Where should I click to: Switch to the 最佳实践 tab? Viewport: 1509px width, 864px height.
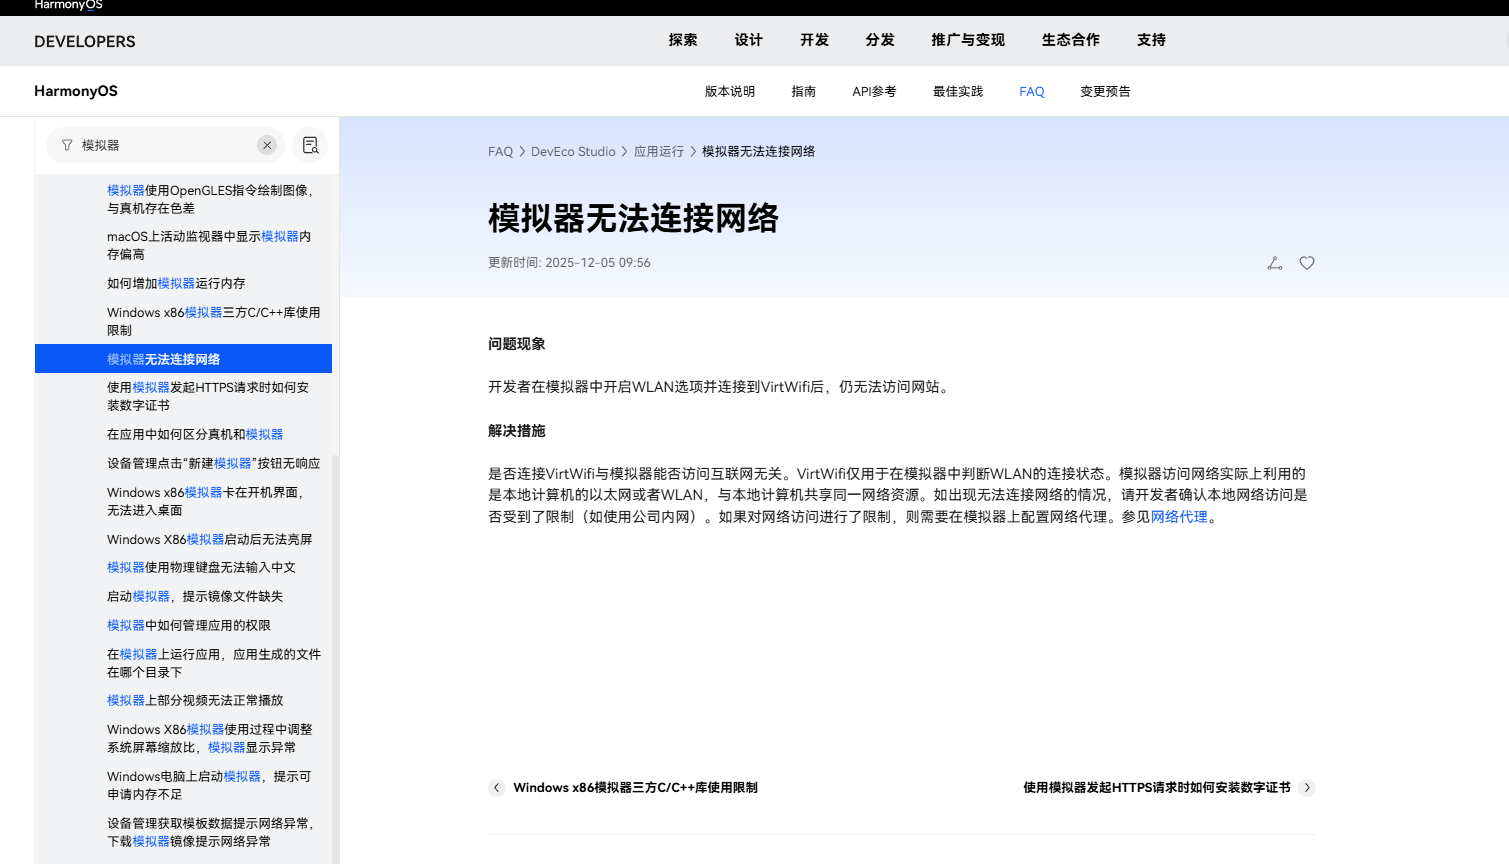(958, 91)
